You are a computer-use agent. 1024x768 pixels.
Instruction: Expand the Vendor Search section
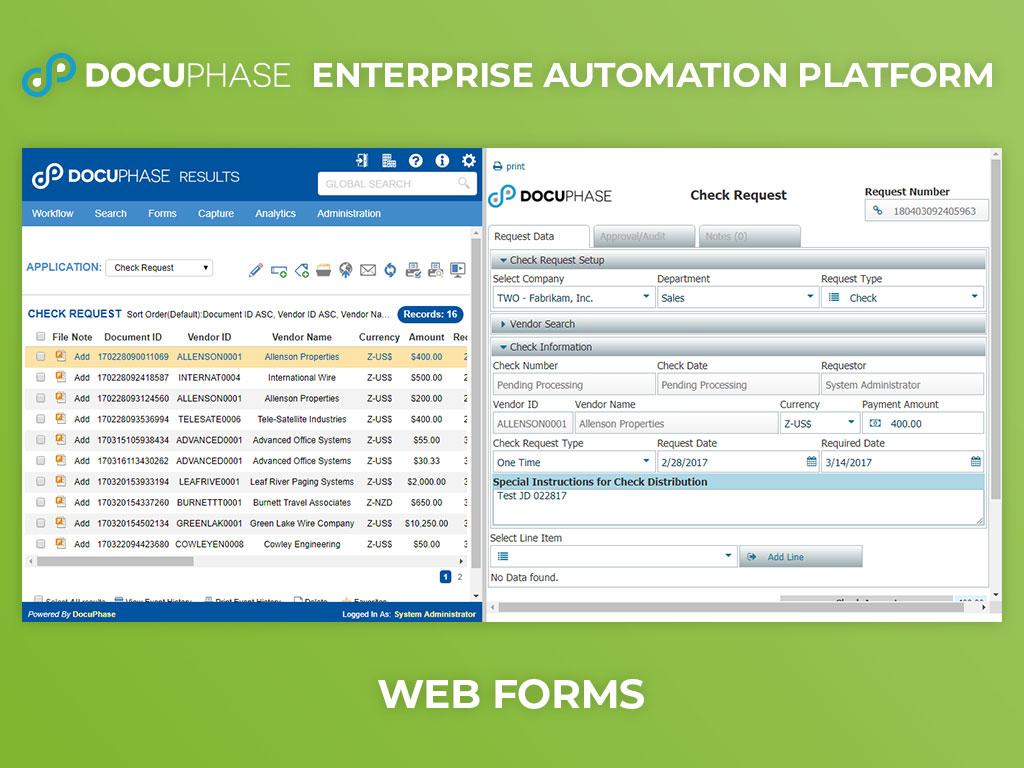click(x=542, y=324)
